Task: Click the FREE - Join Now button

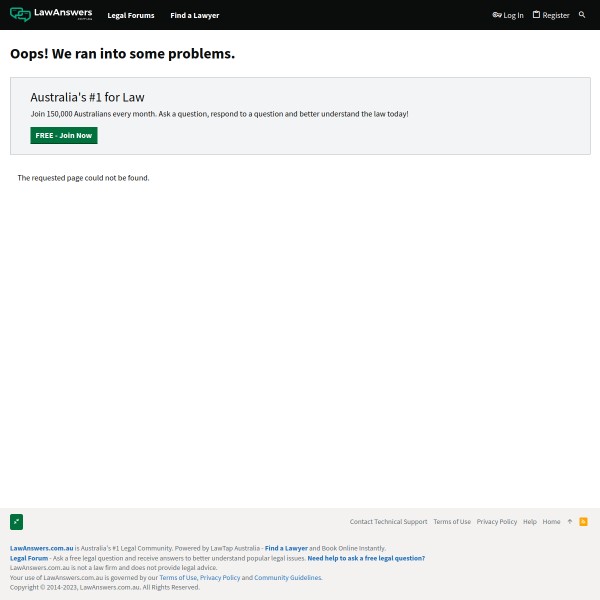Action: [x=64, y=135]
